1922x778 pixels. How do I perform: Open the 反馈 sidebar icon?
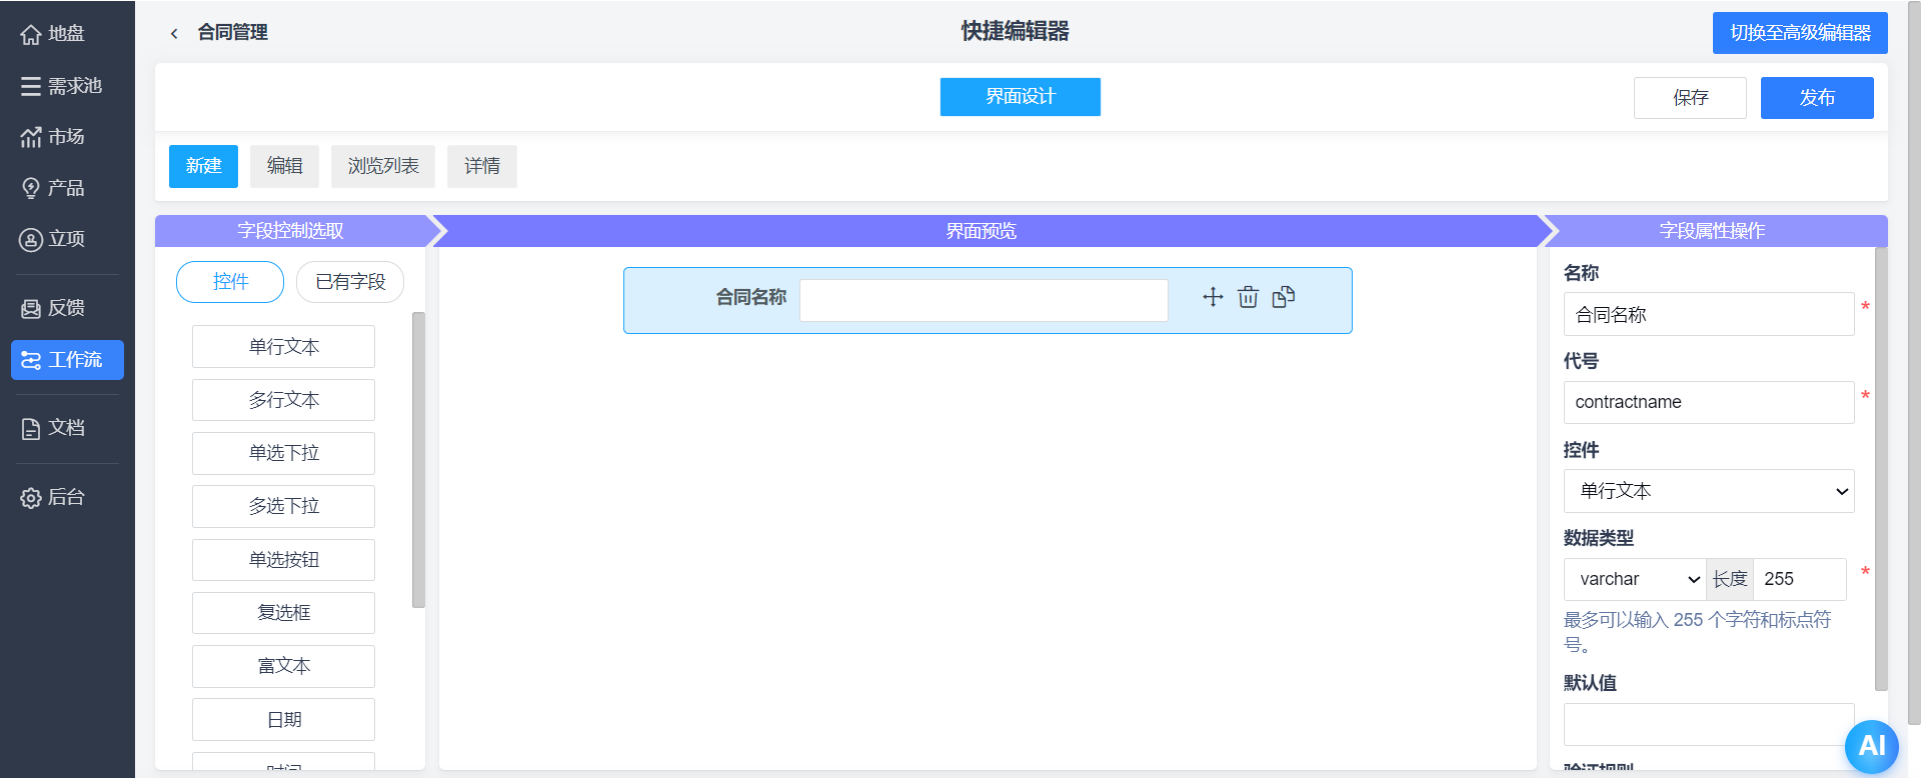[31, 308]
